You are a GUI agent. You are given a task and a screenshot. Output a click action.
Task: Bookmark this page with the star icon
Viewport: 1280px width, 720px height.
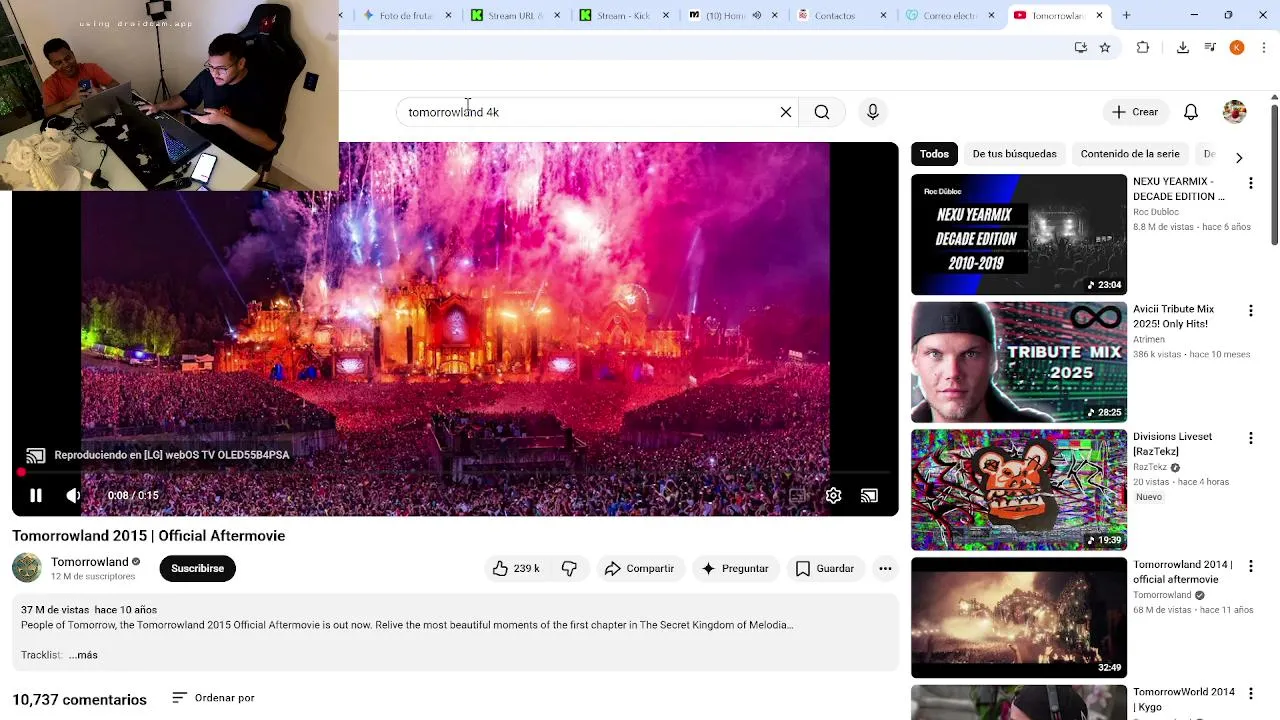pyautogui.click(x=1105, y=47)
